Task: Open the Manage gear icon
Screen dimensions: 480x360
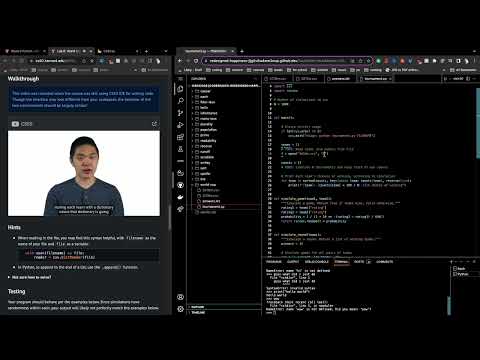Action: pyautogui.click(x=180, y=309)
